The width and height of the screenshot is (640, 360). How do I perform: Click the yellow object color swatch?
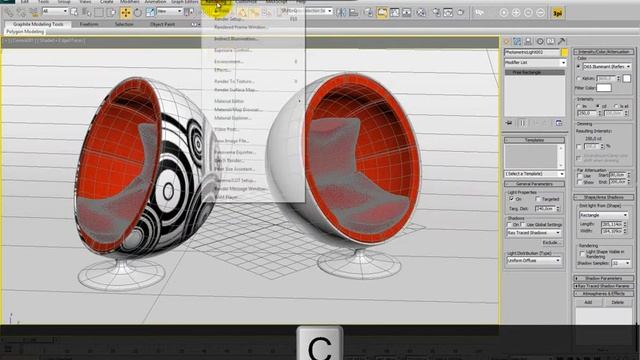pyautogui.click(x=564, y=52)
